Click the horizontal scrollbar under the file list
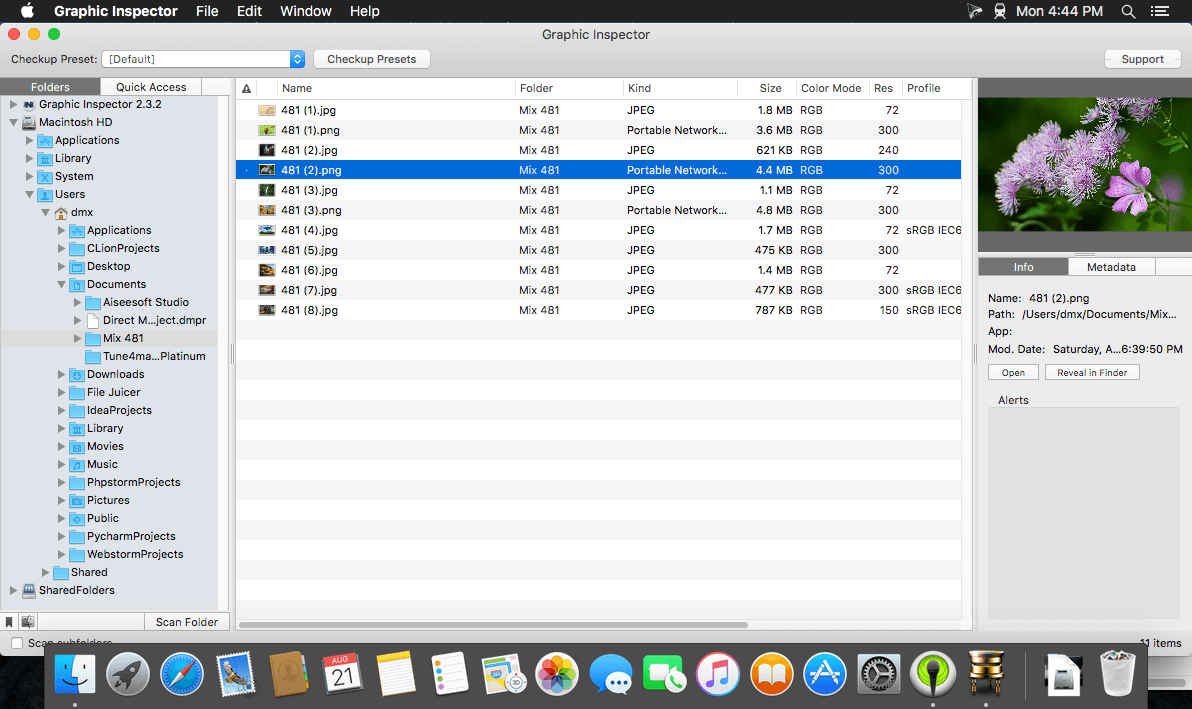Image resolution: width=1192 pixels, height=709 pixels. 493,625
